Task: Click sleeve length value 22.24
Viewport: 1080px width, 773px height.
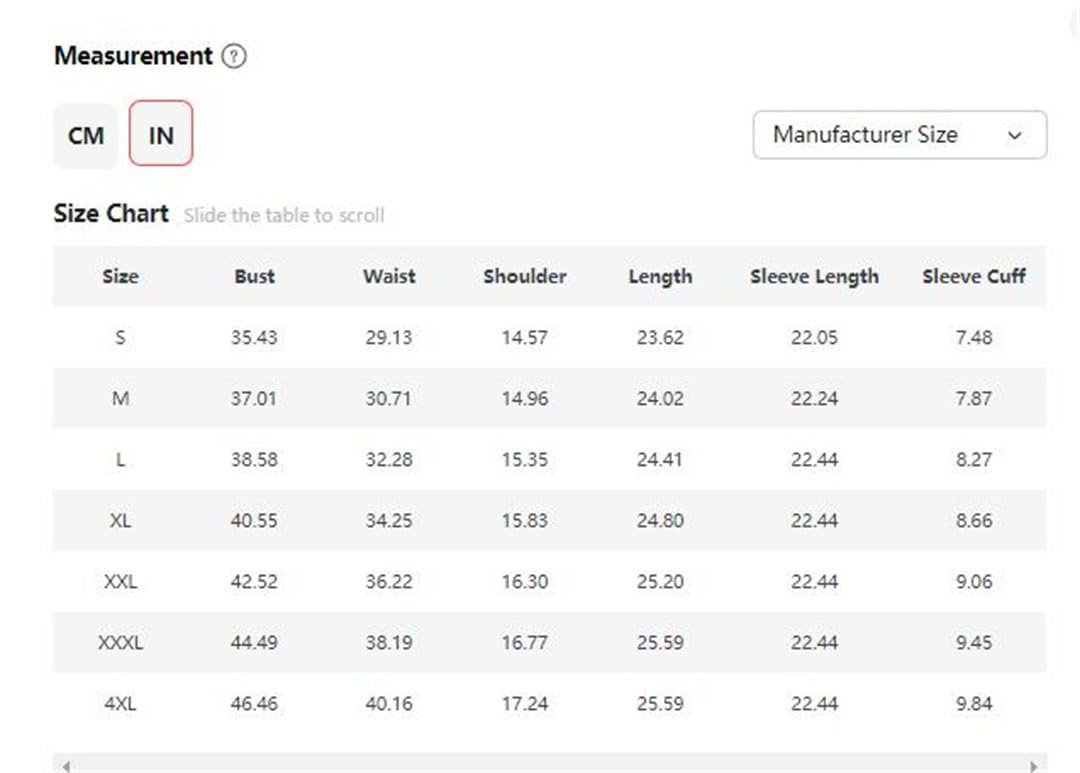Action: [x=814, y=398]
